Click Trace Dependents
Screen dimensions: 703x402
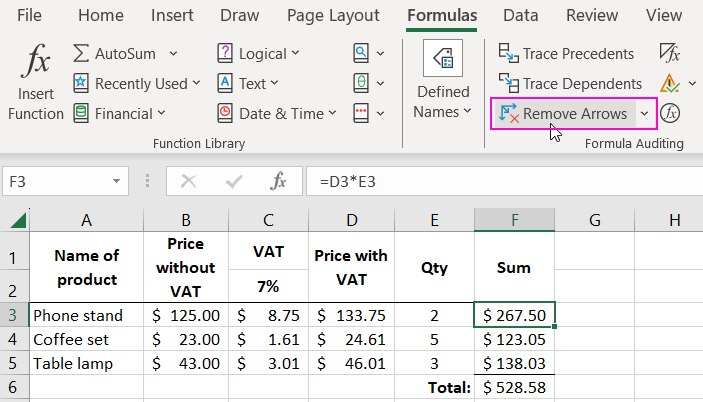(570, 84)
